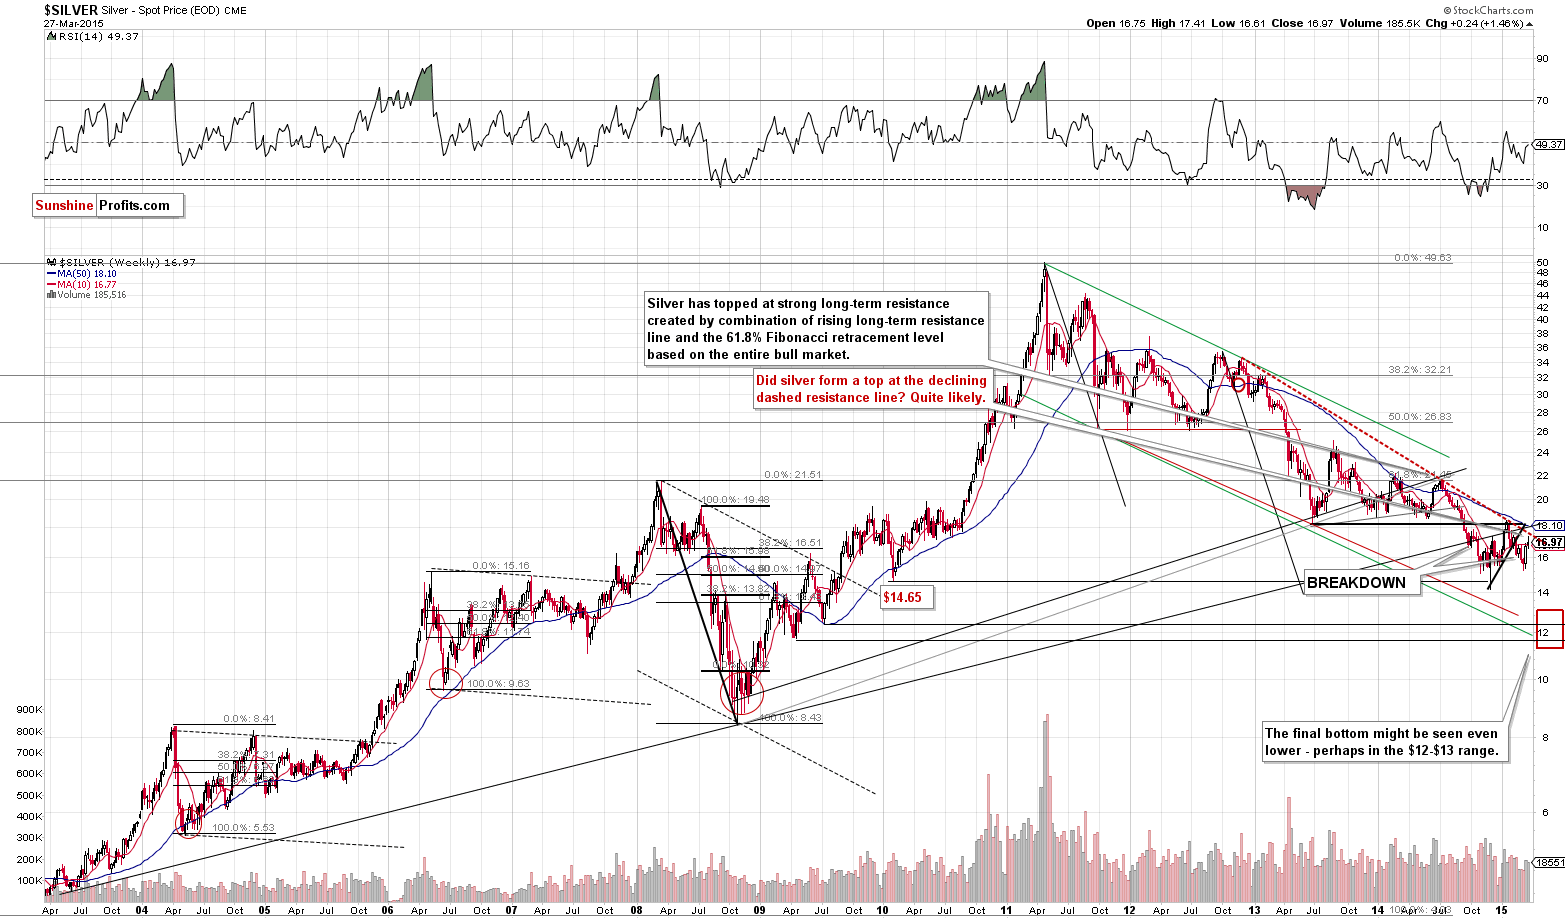Click the MA(50) 18.10 legend text
The height and width of the screenshot is (919, 1565).
click(x=85, y=274)
